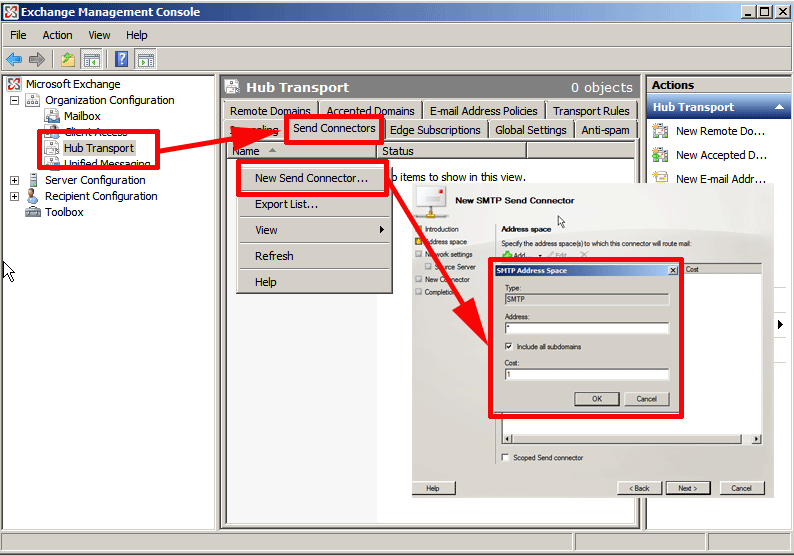The image size is (794, 556).
Task: Click New Accepted Domain action label
Action: point(721,155)
